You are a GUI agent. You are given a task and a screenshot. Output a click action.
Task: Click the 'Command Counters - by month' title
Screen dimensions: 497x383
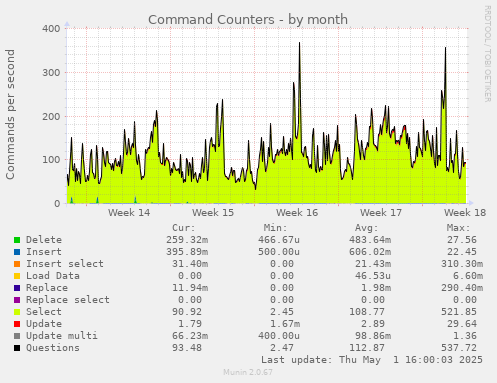(248, 20)
